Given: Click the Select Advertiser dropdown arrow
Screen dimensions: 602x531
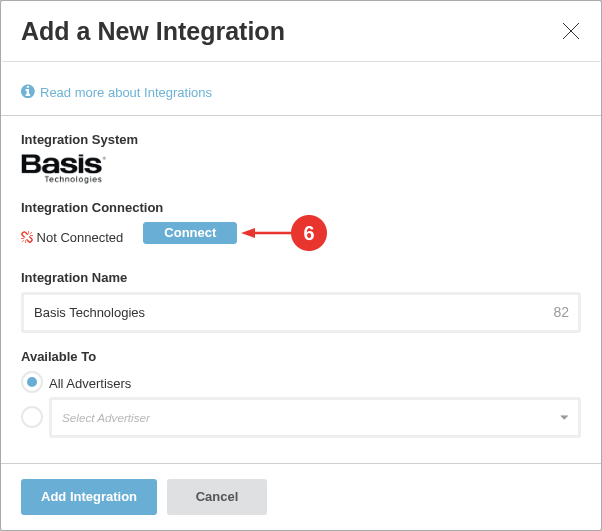Looking at the screenshot, I should (x=564, y=417).
